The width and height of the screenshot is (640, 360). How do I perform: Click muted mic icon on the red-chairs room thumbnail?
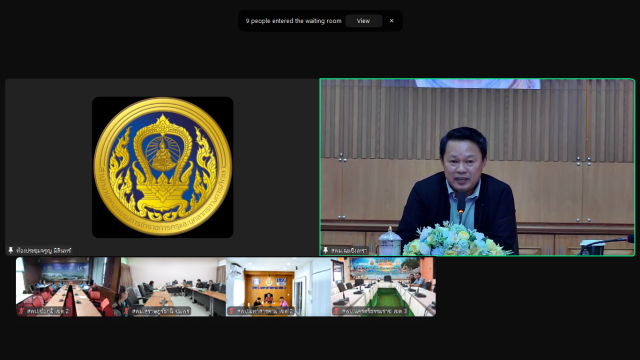[x=22, y=311]
